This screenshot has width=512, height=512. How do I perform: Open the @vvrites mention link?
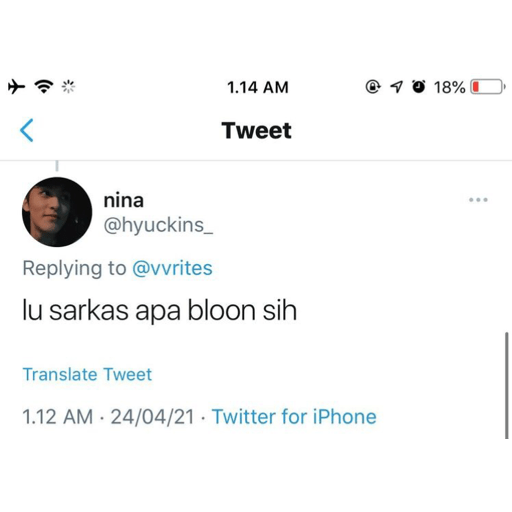click(x=172, y=268)
